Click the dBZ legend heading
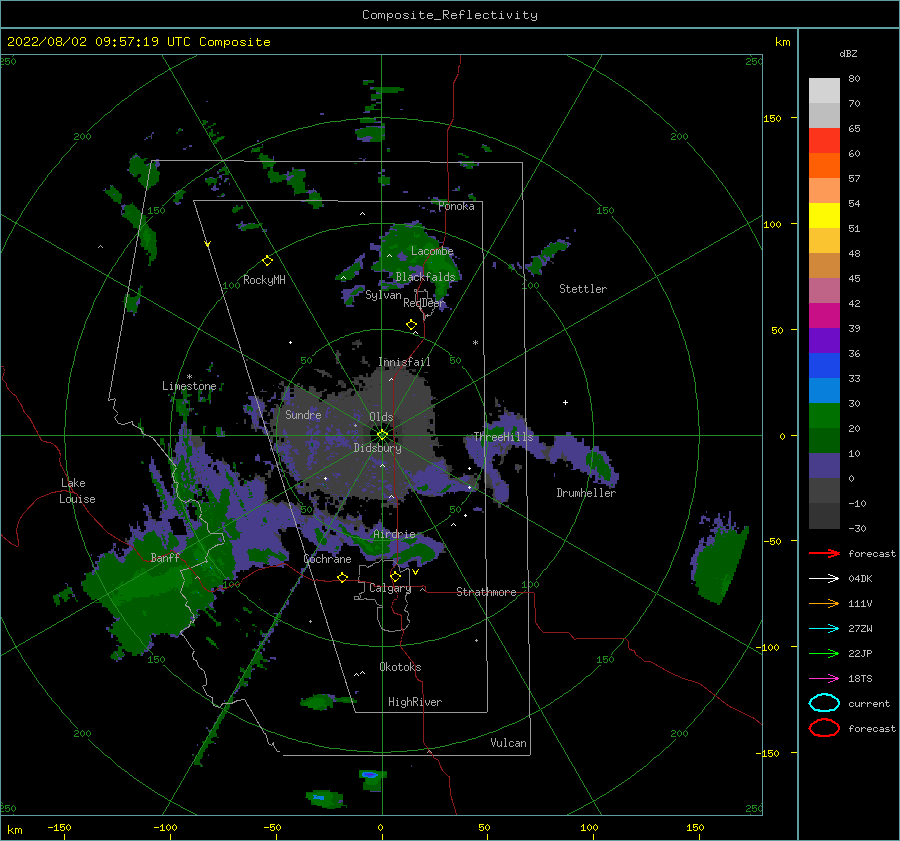Screen dimensions: 900x841 click(848, 54)
